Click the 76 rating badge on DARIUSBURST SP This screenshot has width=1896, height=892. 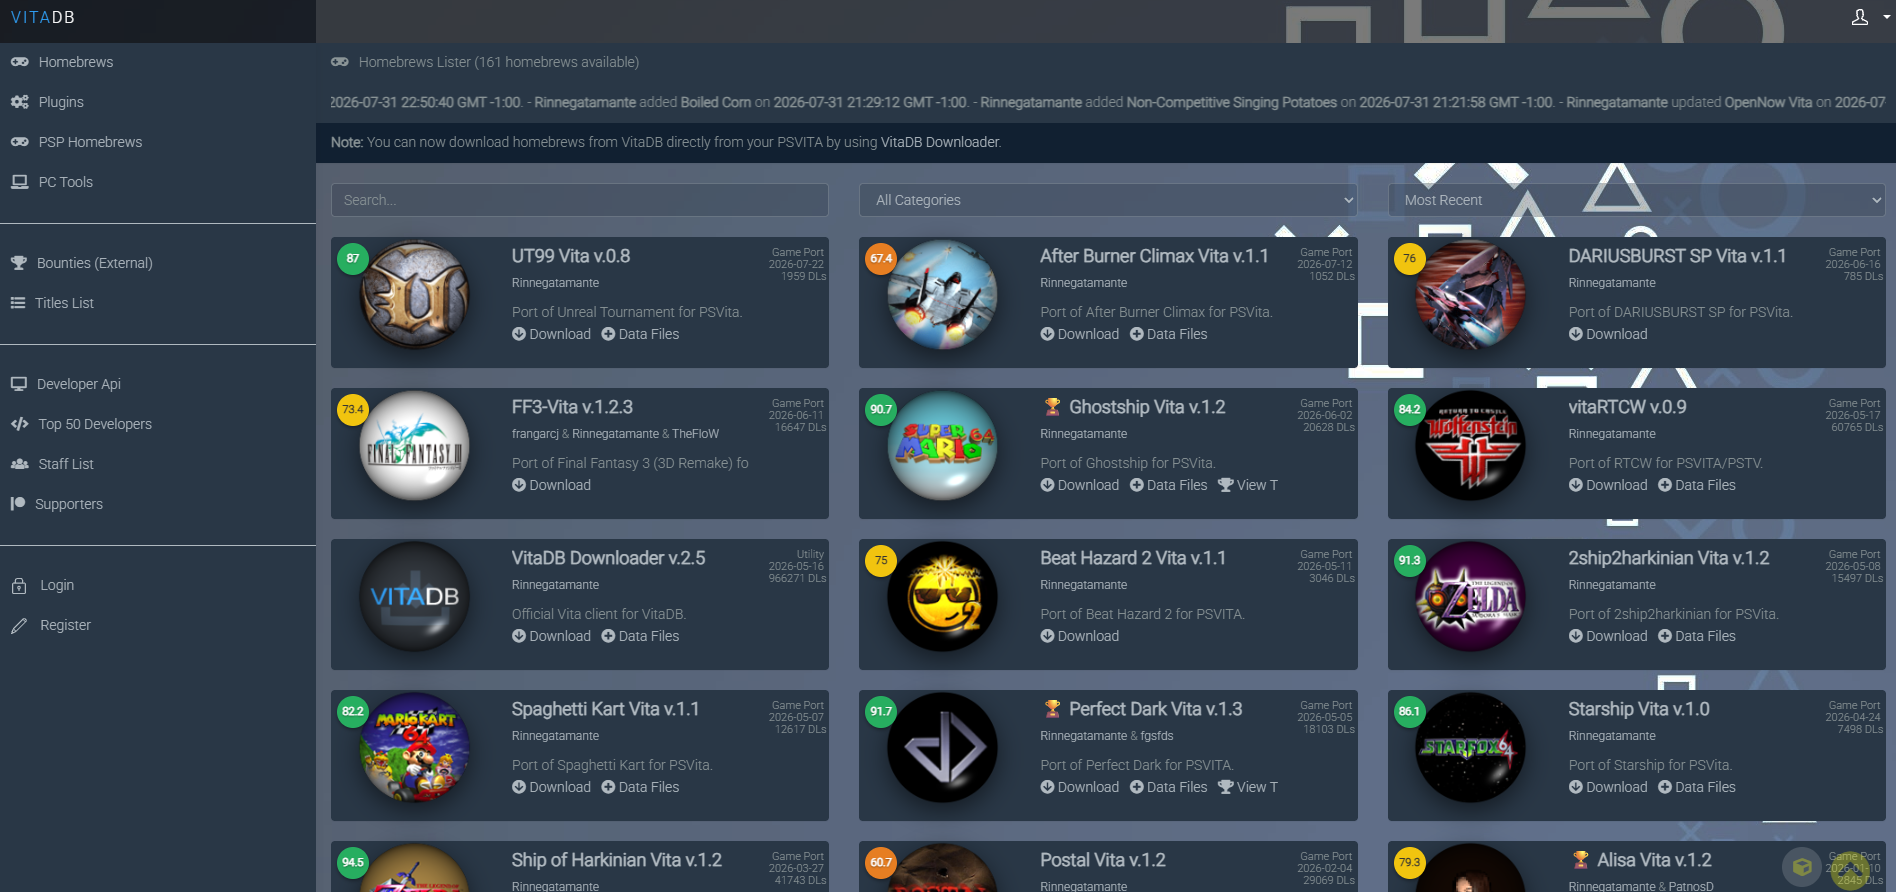(1409, 258)
